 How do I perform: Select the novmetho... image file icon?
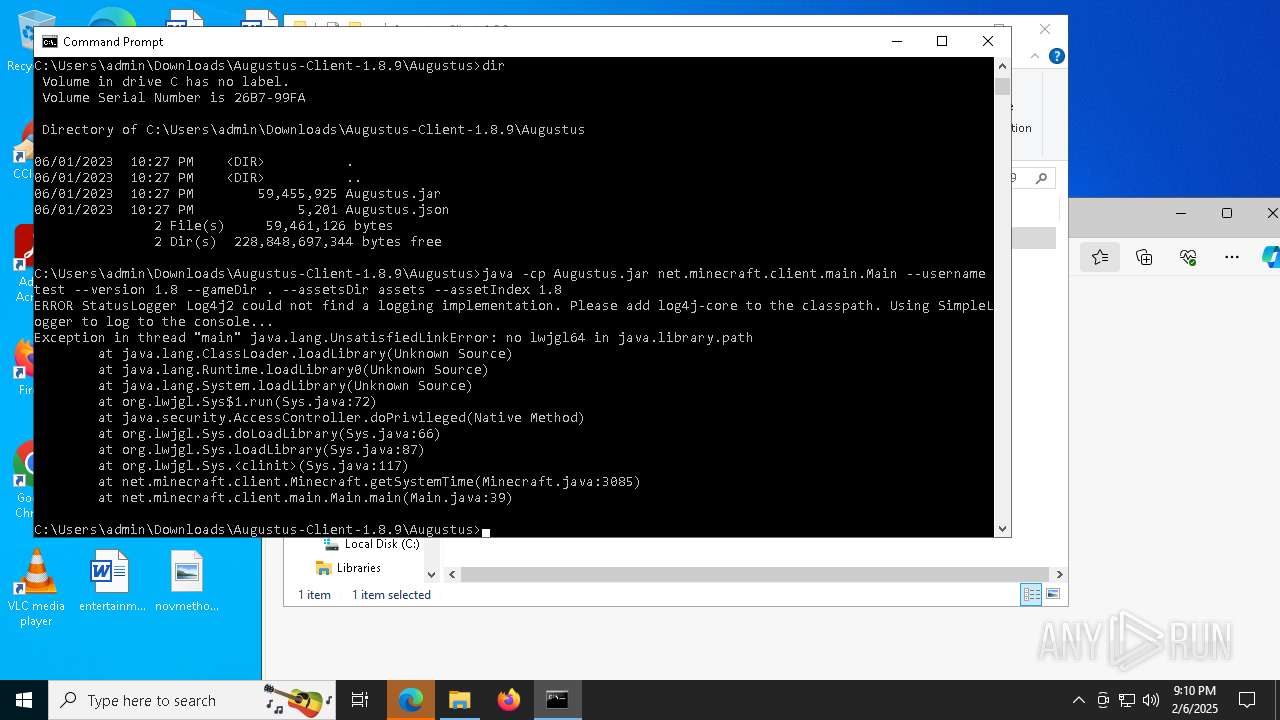[x=186, y=581]
